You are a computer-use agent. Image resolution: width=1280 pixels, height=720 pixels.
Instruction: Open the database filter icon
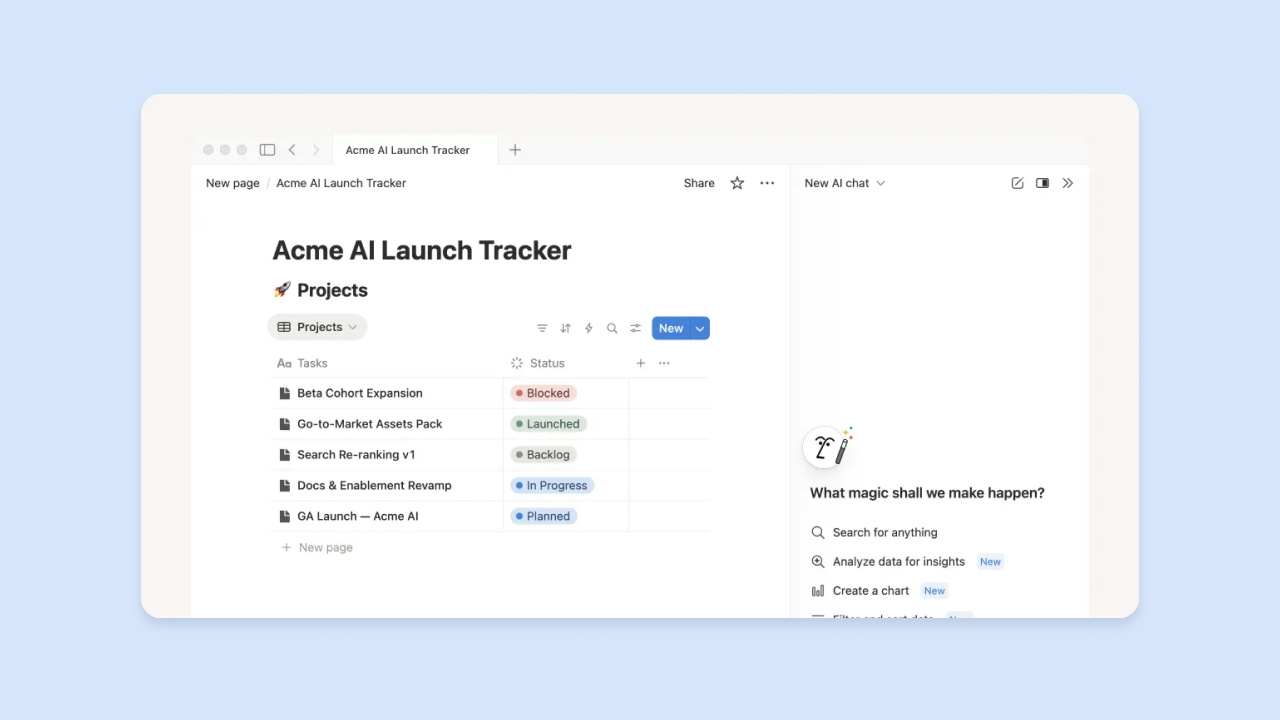pyautogui.click(x=542, y=328)
